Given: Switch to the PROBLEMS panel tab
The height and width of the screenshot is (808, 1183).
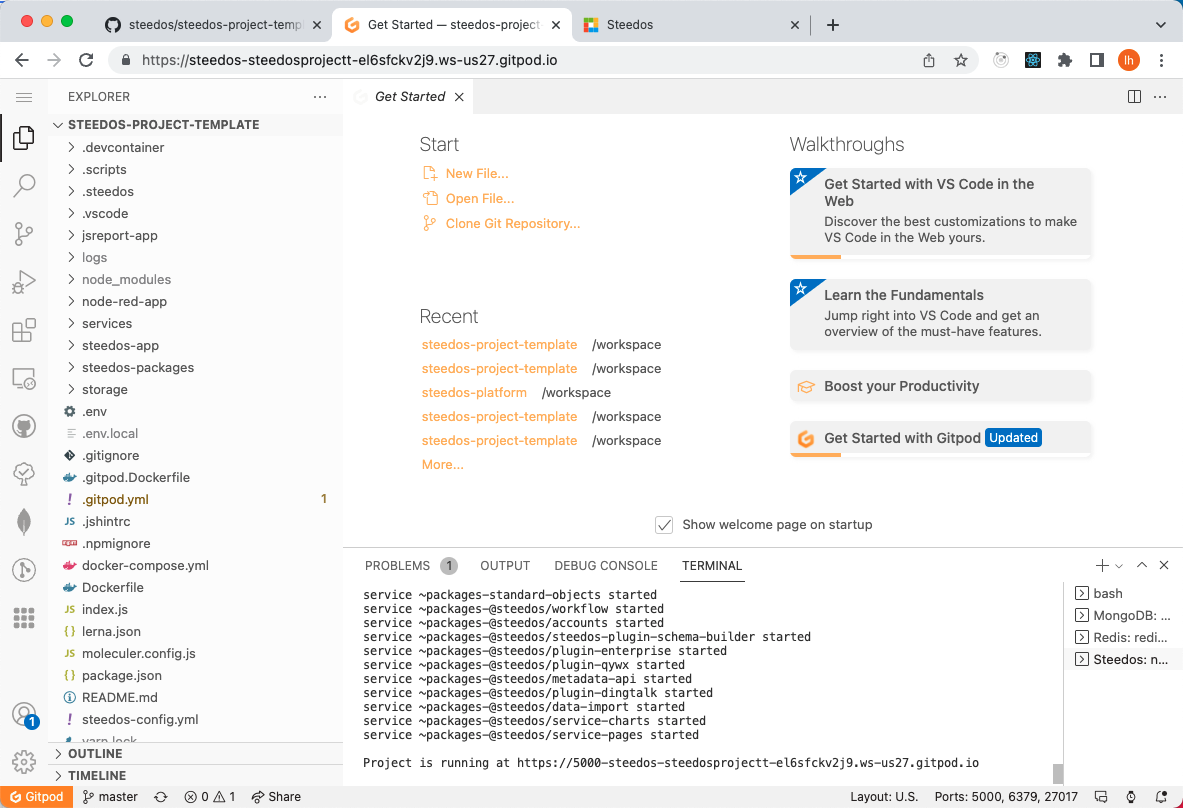Looking at the screenshot, I should click(410, 566).
